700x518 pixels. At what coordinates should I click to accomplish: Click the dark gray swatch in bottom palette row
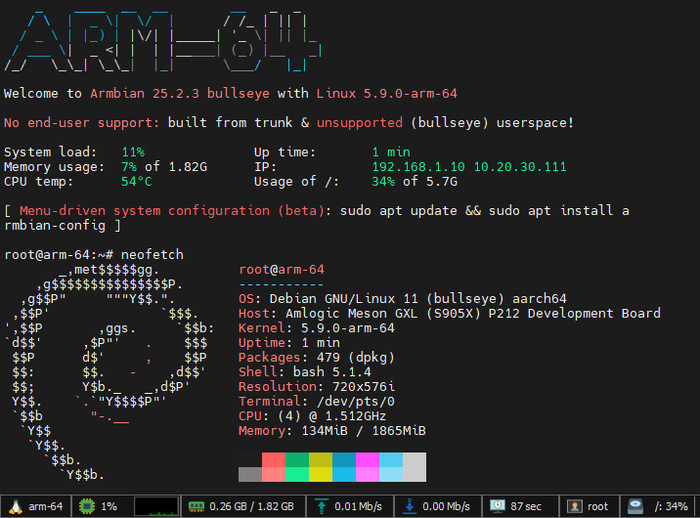(250, 474)
